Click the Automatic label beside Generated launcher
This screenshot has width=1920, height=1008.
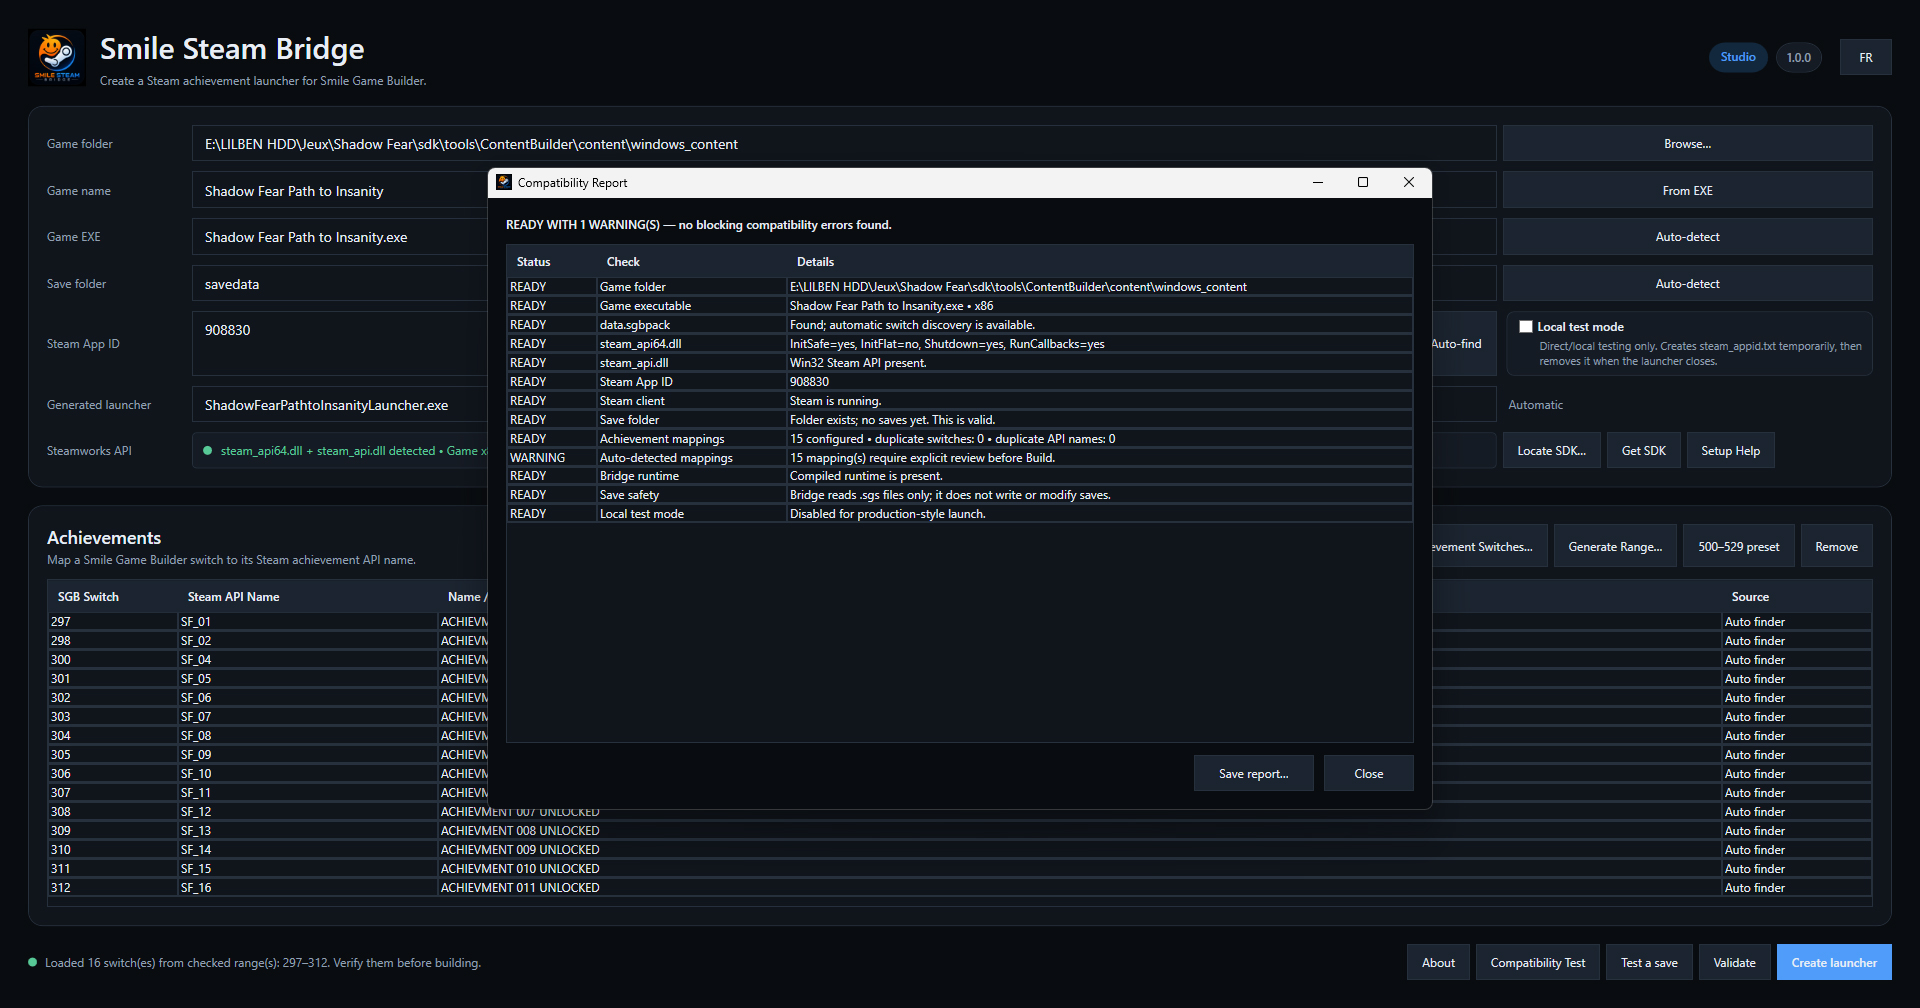pos(1535,405)
